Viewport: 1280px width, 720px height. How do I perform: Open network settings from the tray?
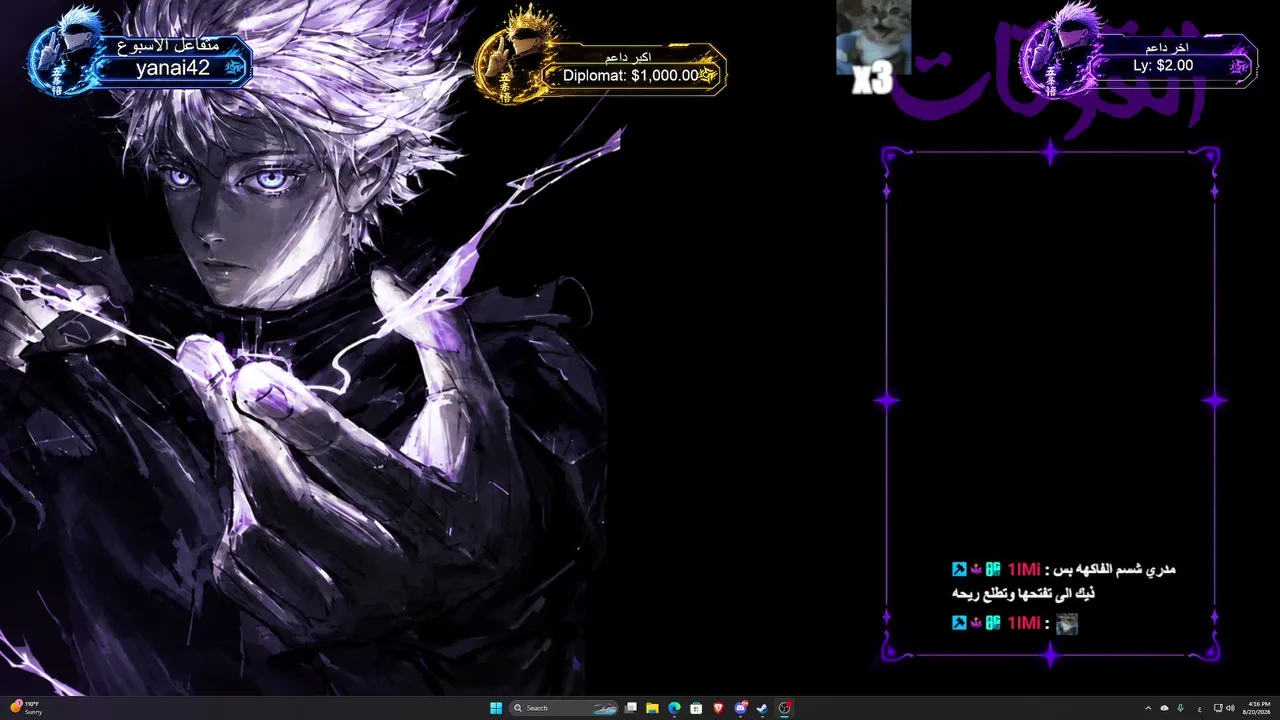click(x=1217, y=708)
